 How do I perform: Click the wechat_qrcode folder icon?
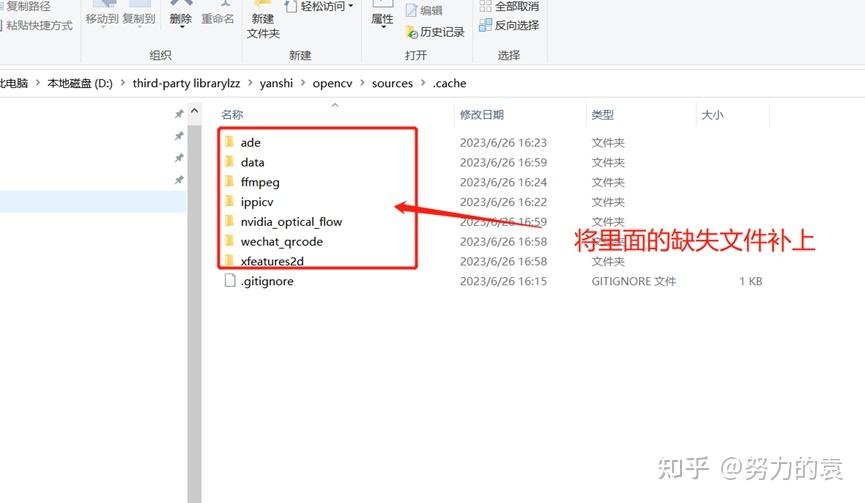(229, 241)
